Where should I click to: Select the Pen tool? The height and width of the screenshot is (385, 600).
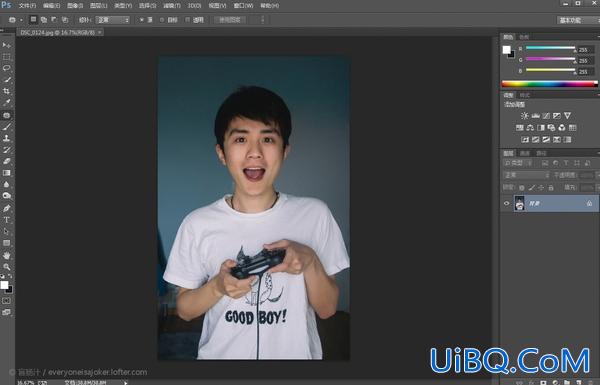tap(7, 208)
